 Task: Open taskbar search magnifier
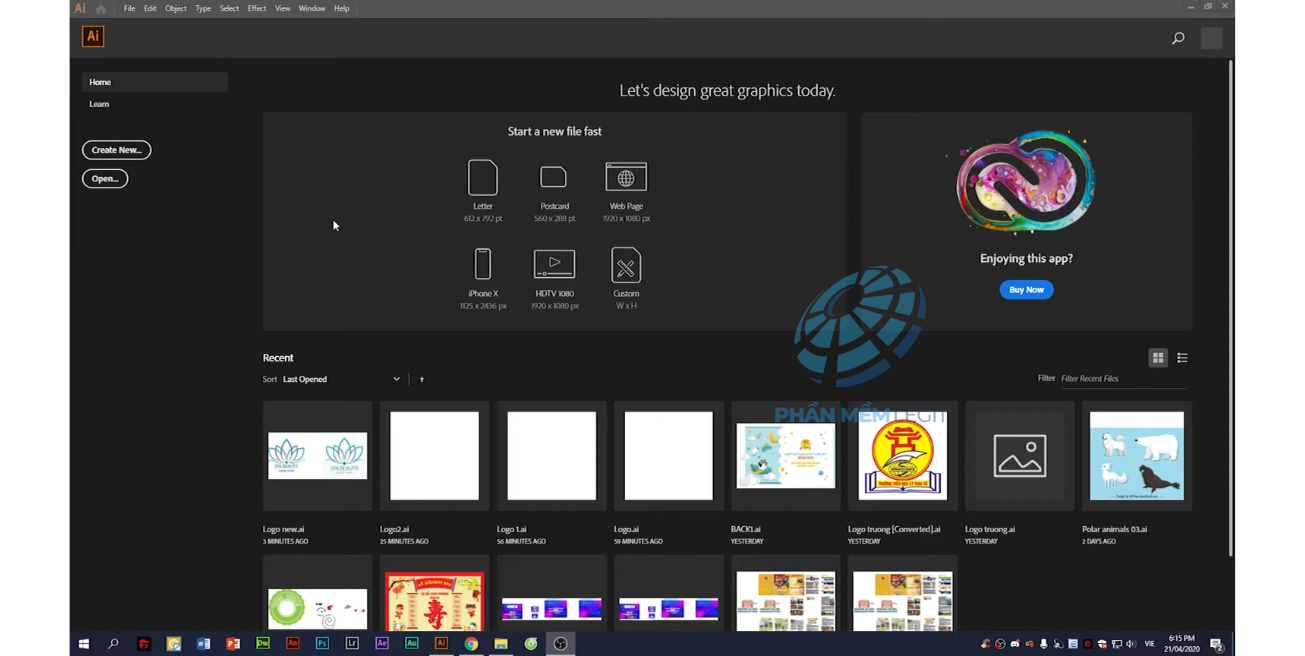[113, 644]
